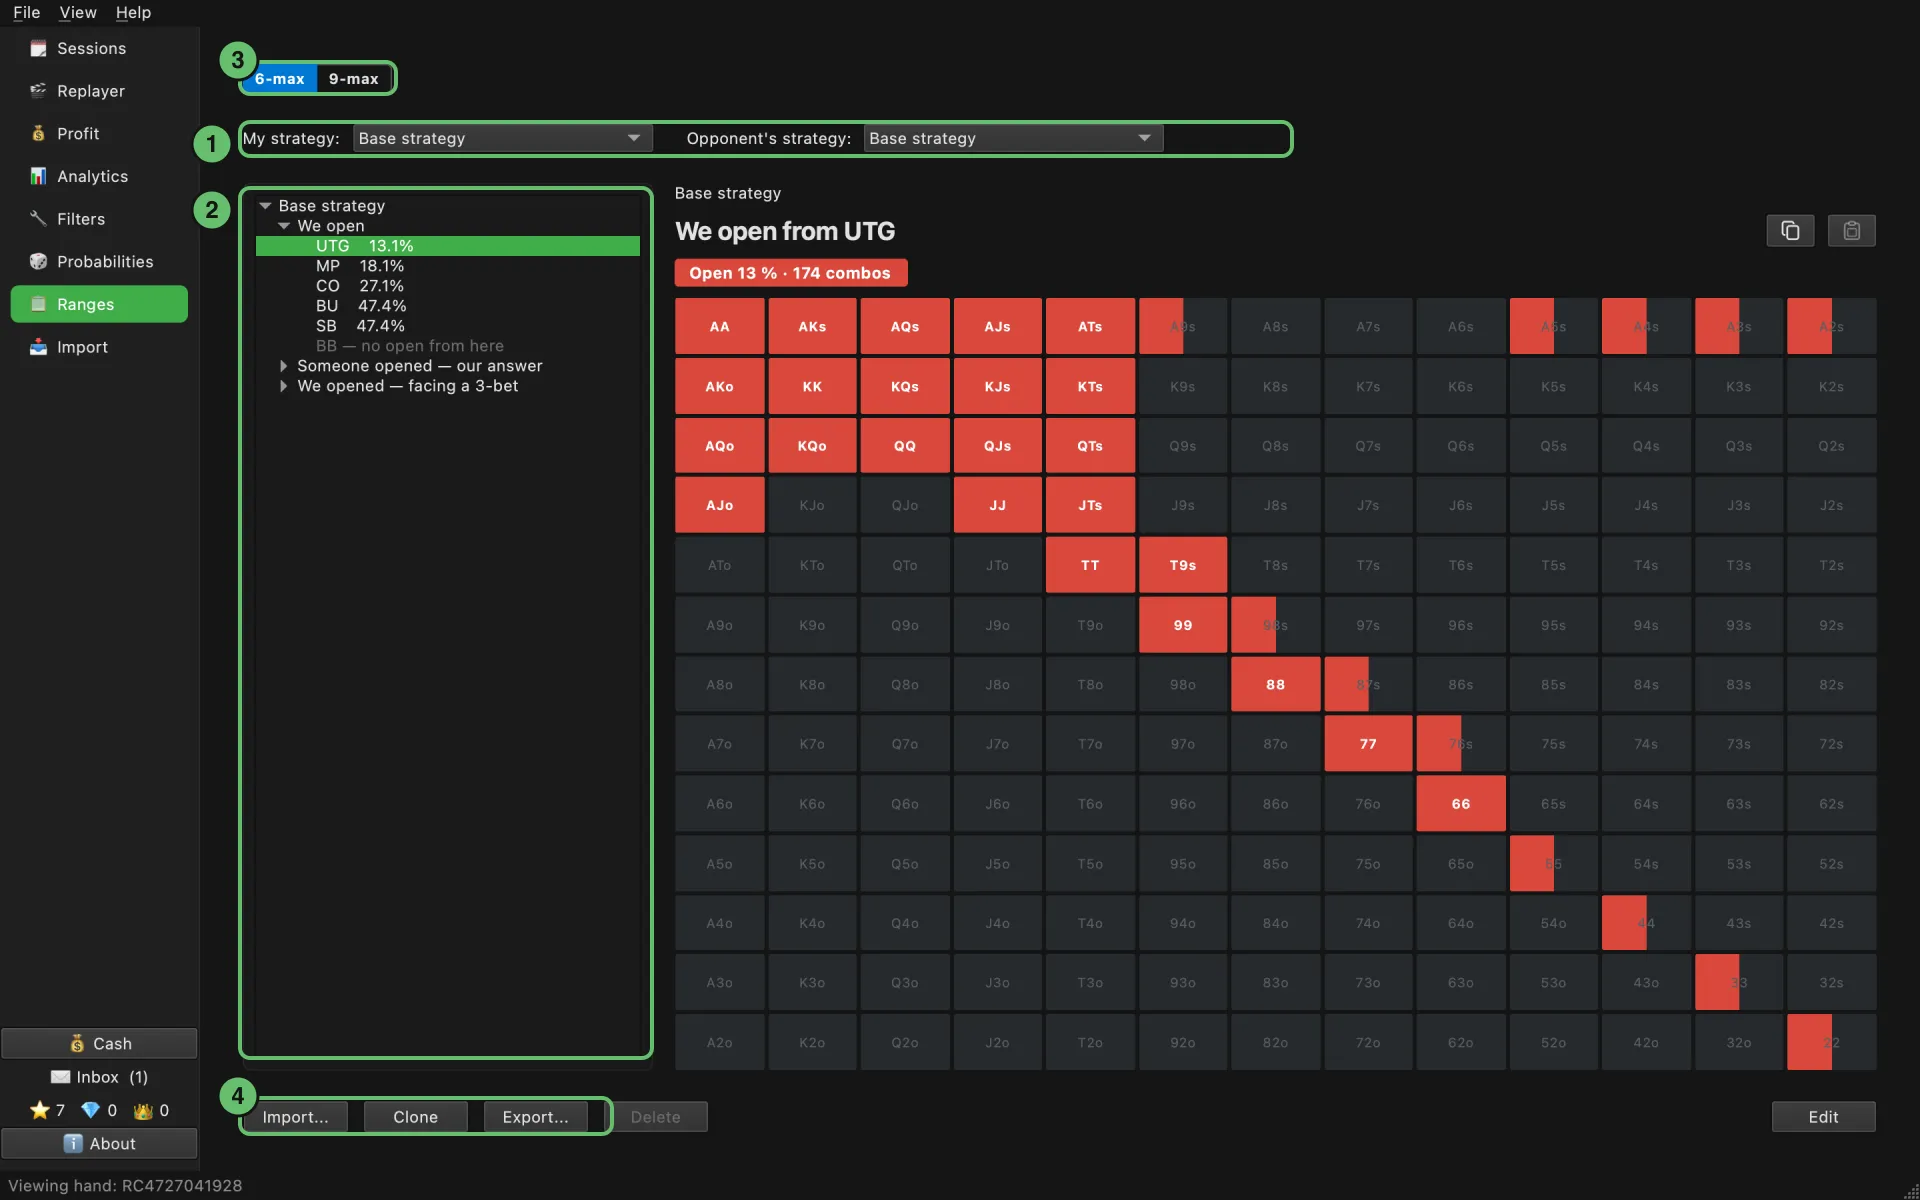Select the SB 47.4% range row
The width and height of the screenshot is (1920, 1200).
[448, 326]
